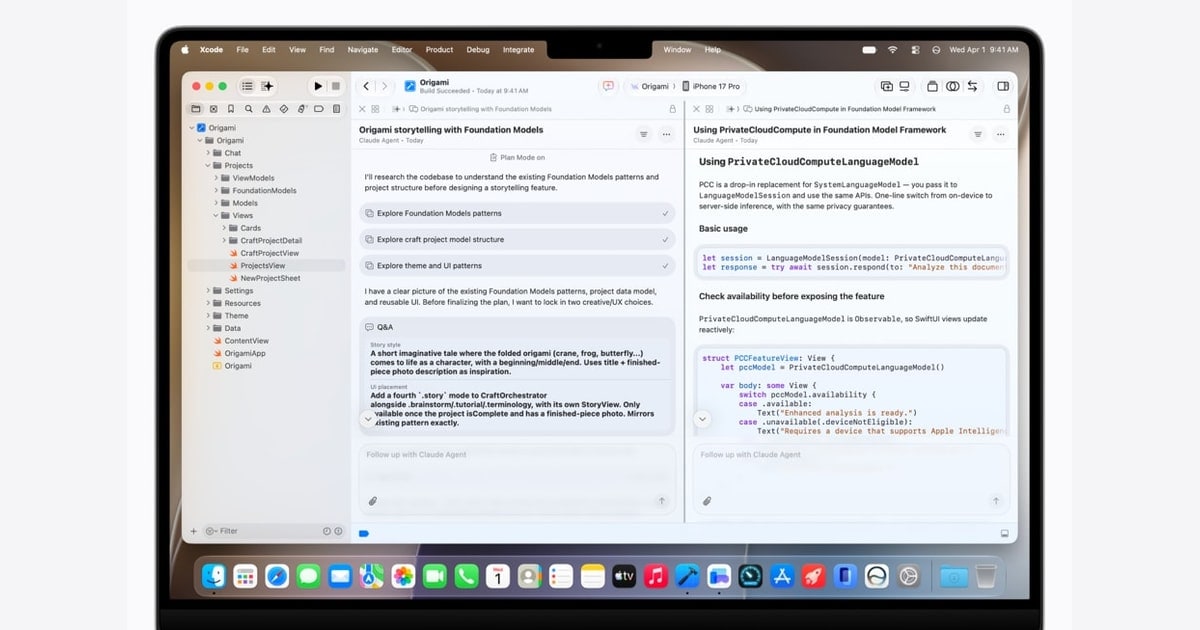This screenshot has width=1200, height=630.
Task: Open the Integrate menu
Action: 518,49
